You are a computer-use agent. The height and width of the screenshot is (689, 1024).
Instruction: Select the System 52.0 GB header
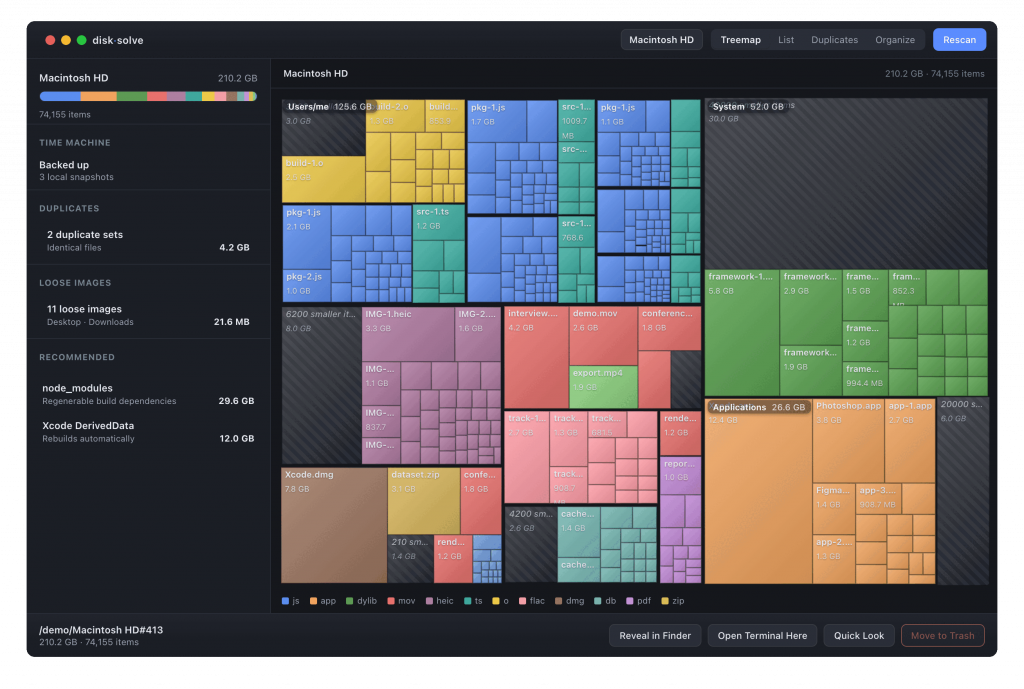coord(748,106)
